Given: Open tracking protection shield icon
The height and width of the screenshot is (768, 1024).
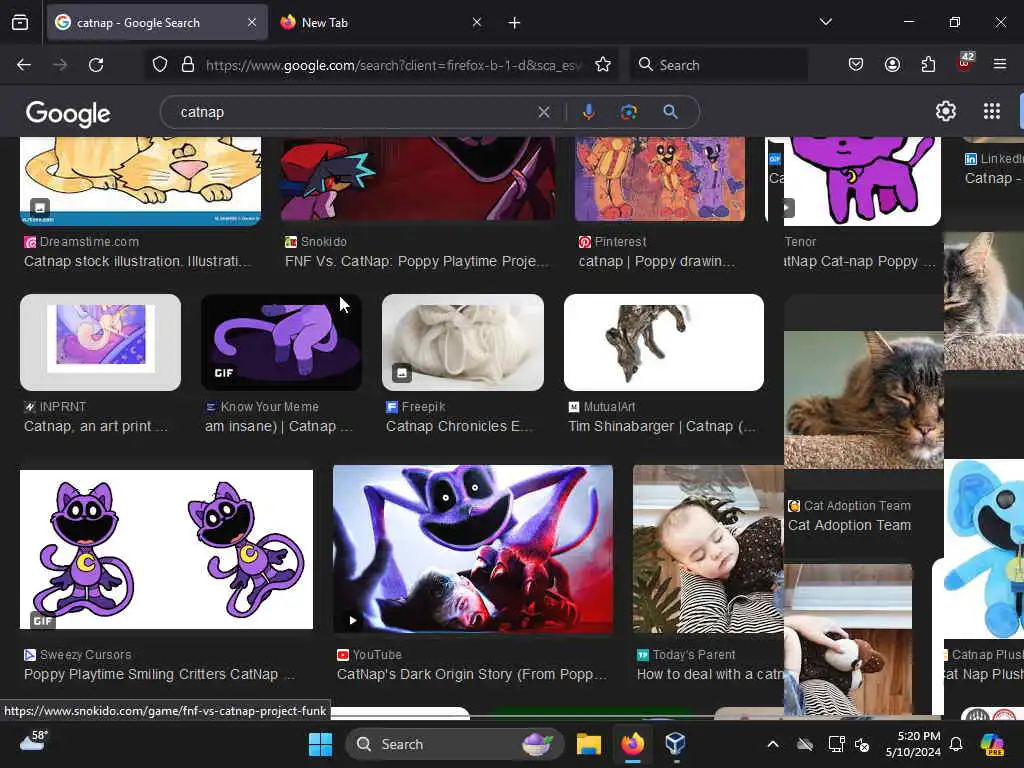Looking at the screenshot, I should pos(160,65).
